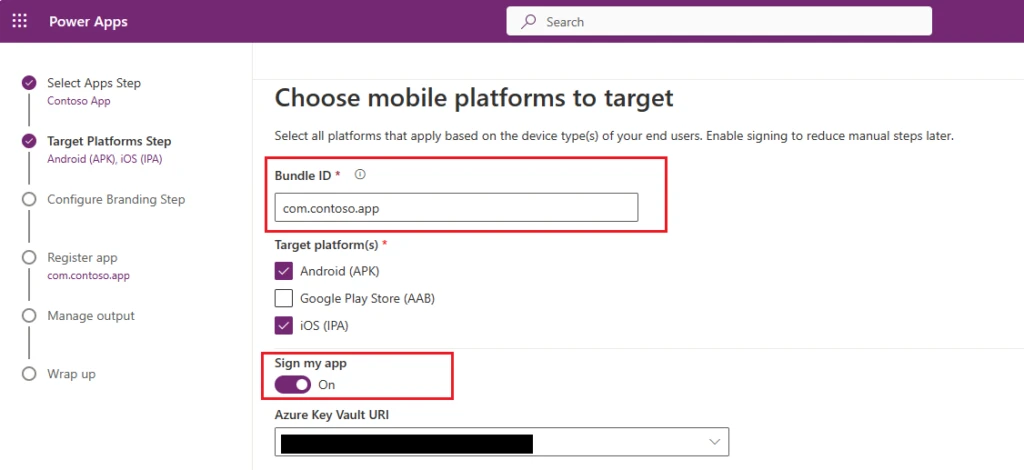The width and height of the screenshot is (1024, 470).
Task: Click the Select Apps Step completed icon
Action: point(29,84)
